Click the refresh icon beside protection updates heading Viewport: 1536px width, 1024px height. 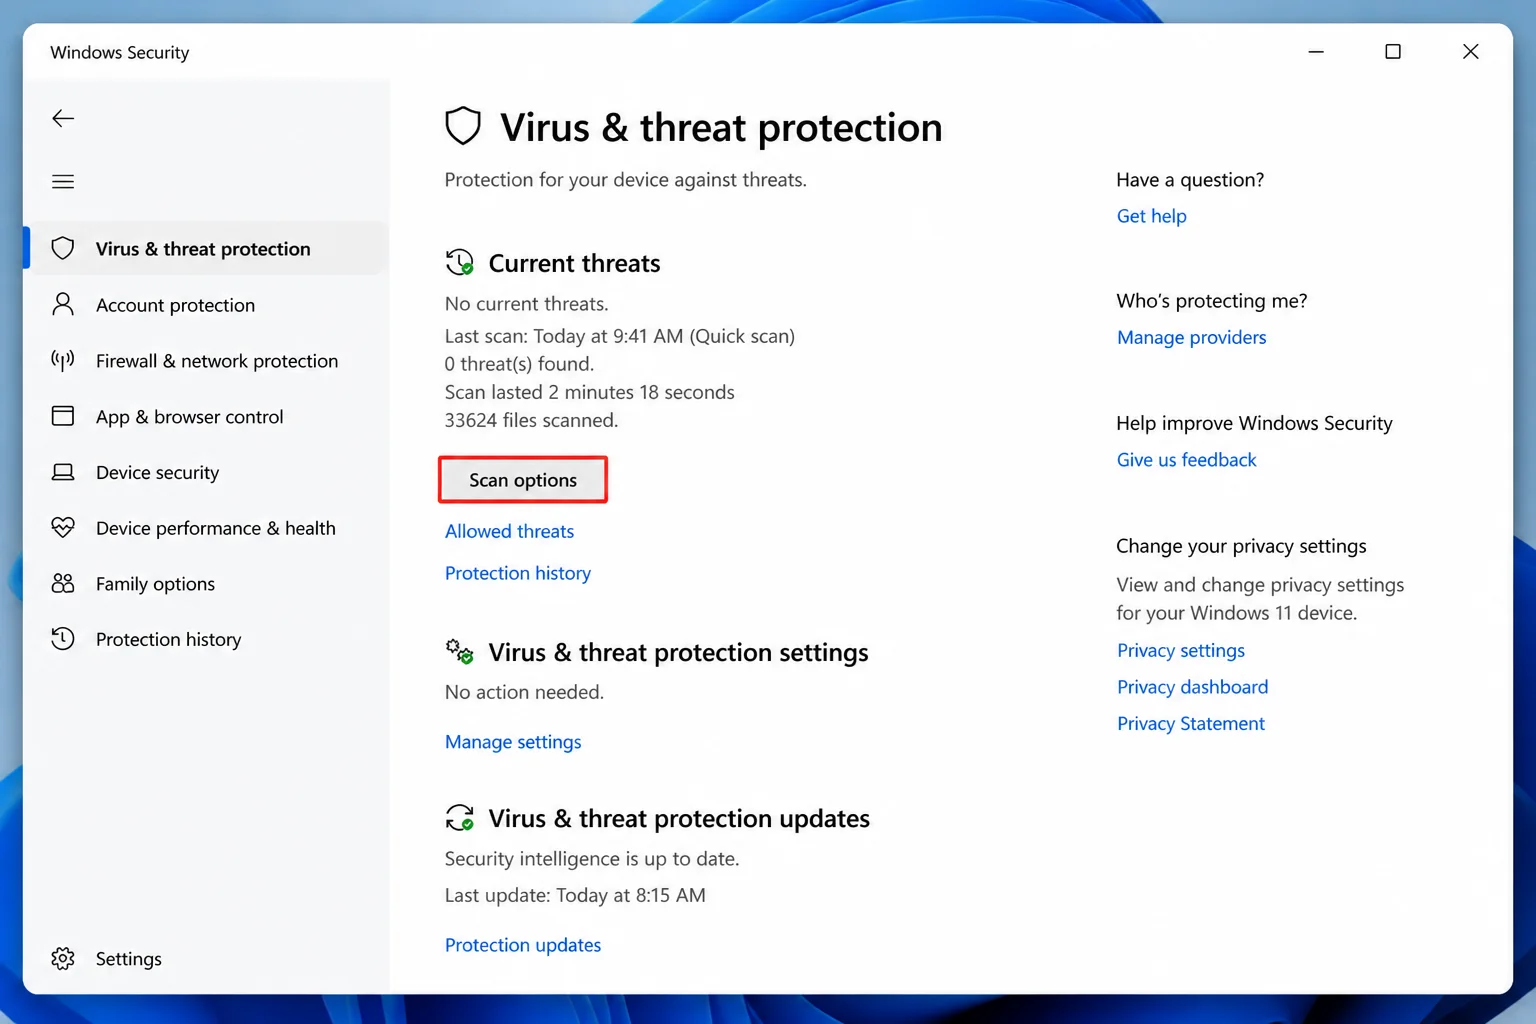click(x=459, y=818)
